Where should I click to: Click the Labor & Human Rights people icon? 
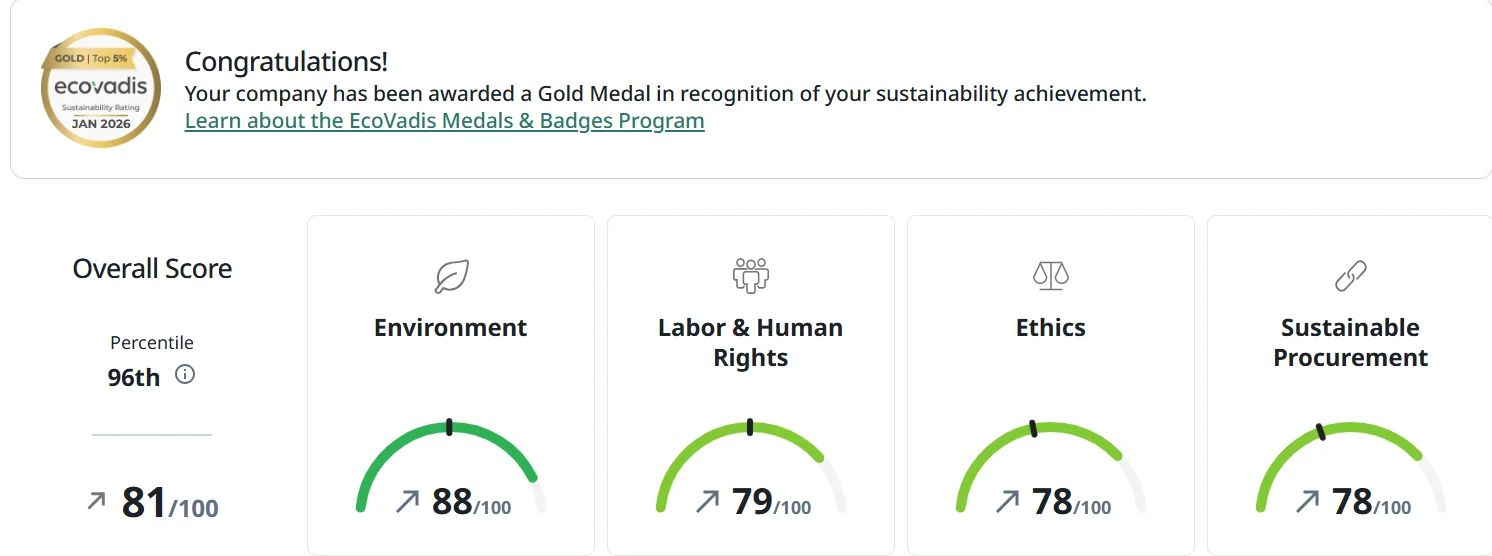point(750,275)
